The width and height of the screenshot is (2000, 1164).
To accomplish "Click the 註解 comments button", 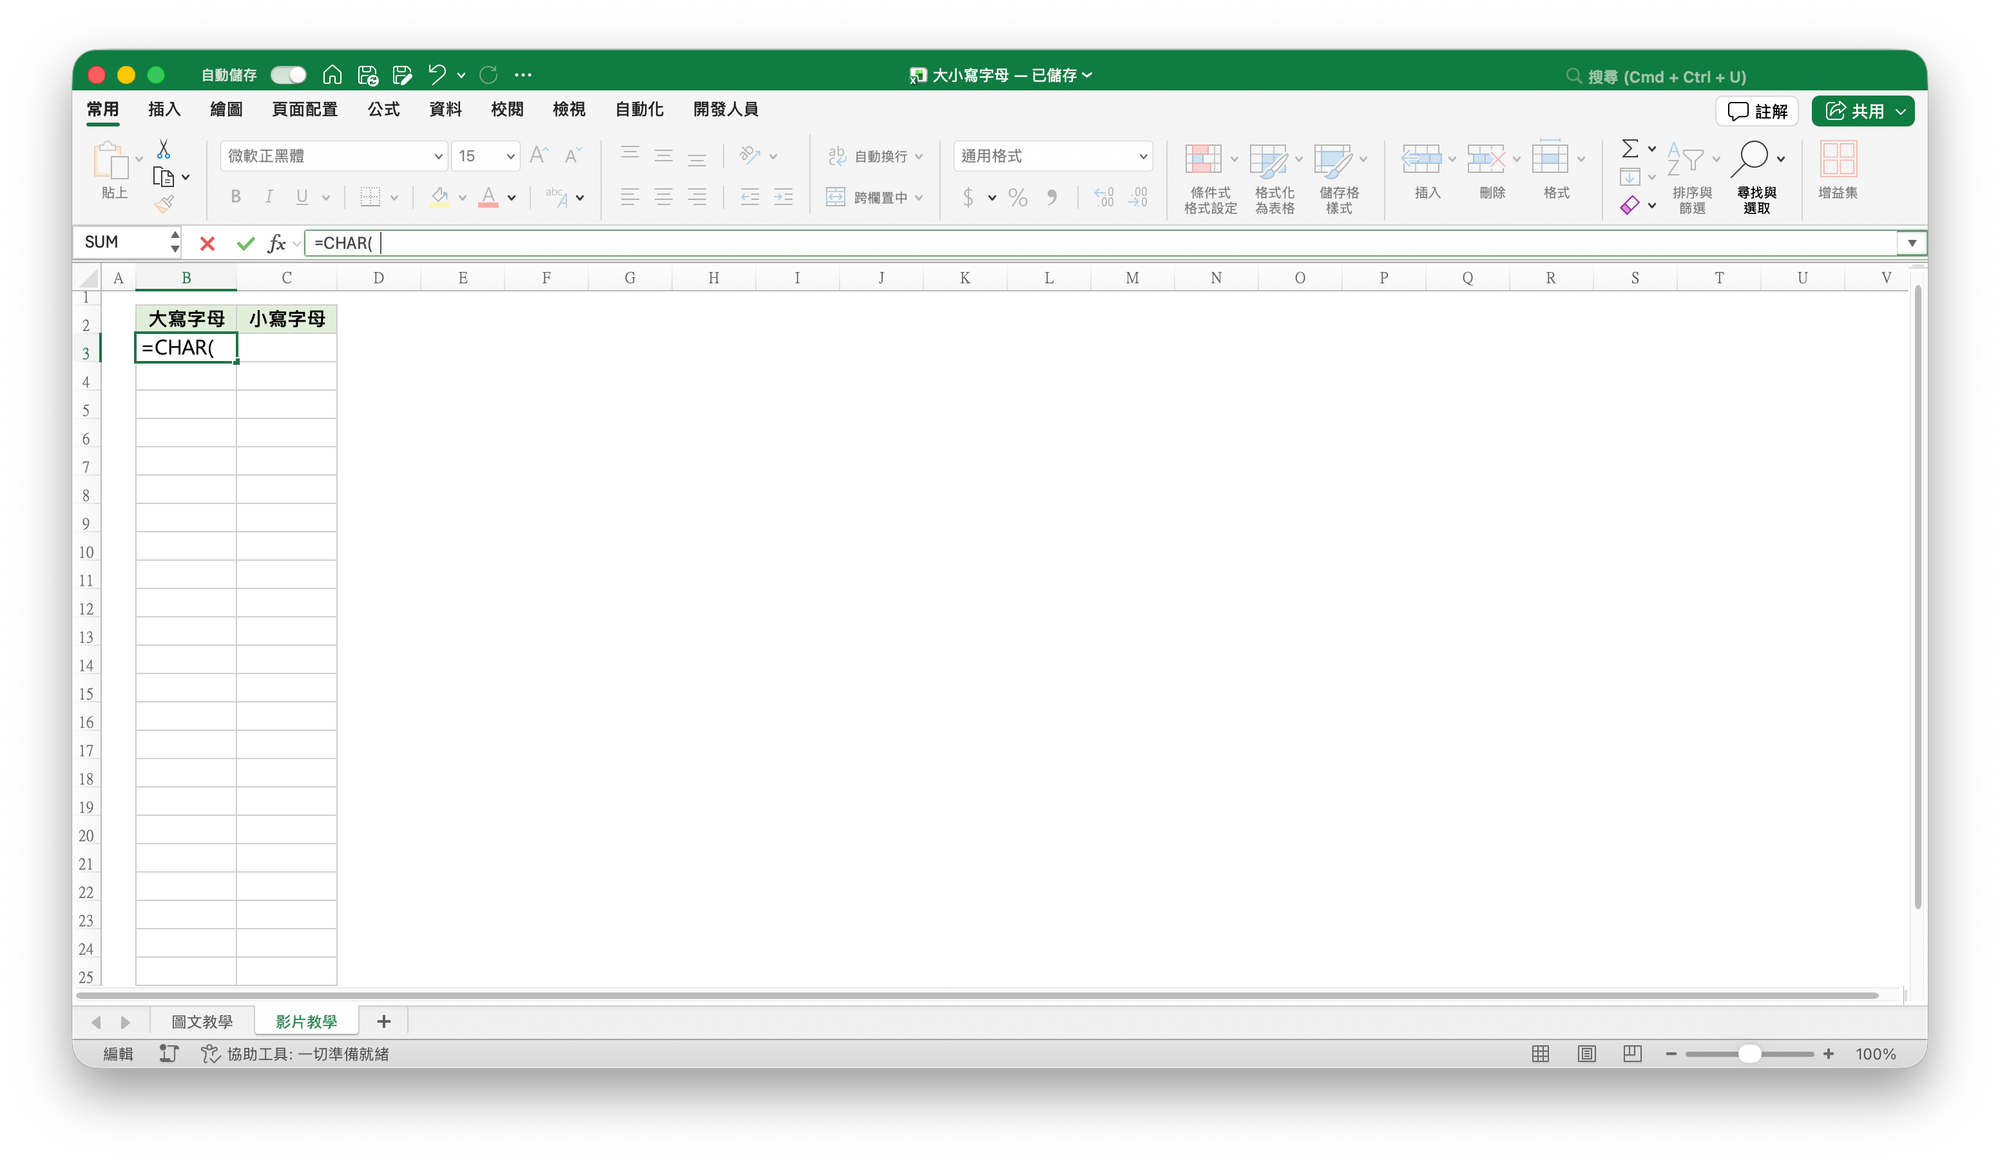I will tap(1758, 111).
